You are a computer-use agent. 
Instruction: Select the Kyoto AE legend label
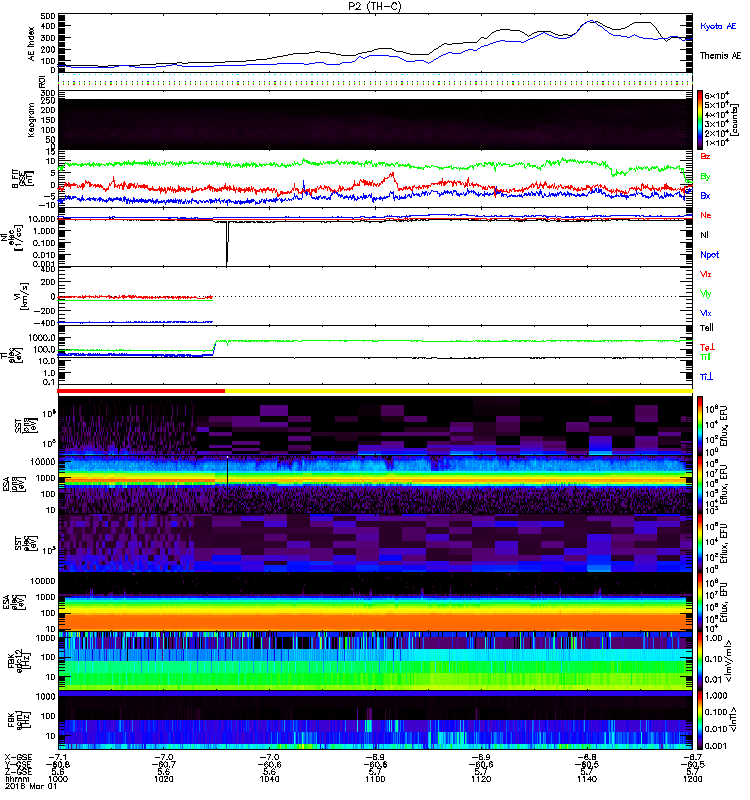tap(718, 27)
